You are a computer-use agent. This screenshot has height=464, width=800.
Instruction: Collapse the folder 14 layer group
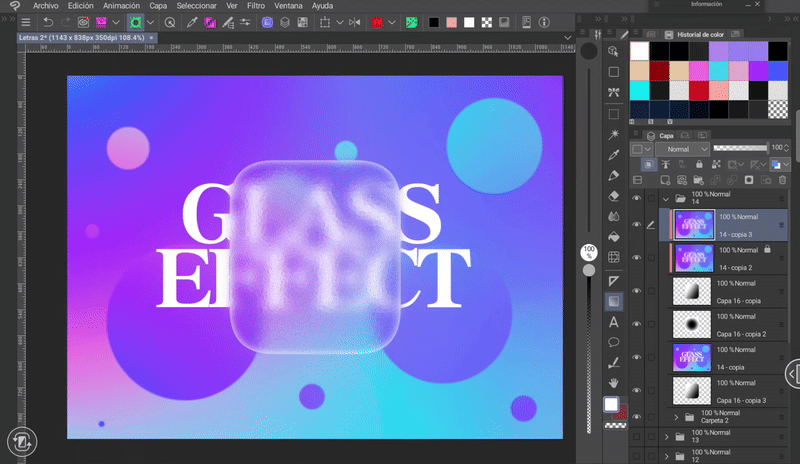667,199
